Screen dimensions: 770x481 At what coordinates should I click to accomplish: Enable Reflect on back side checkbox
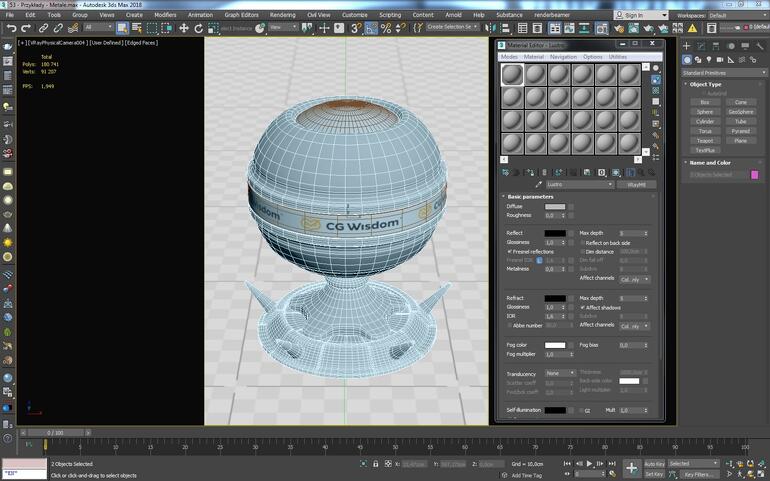coord(582,243)
